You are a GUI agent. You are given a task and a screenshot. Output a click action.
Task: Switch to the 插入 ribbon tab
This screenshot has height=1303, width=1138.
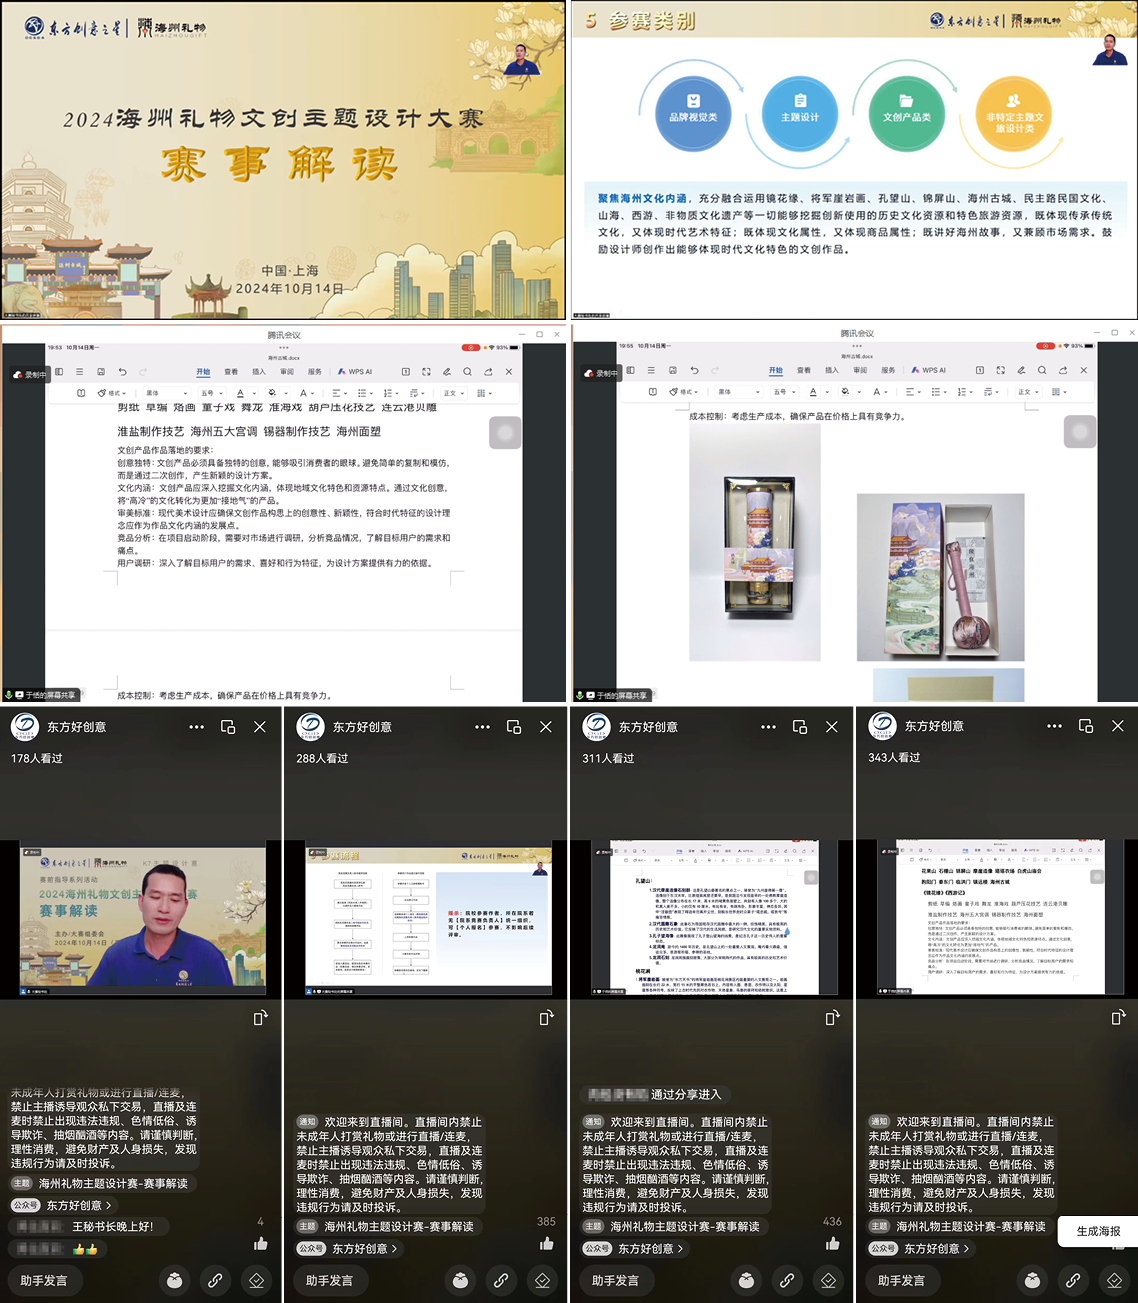coord(260,371)
